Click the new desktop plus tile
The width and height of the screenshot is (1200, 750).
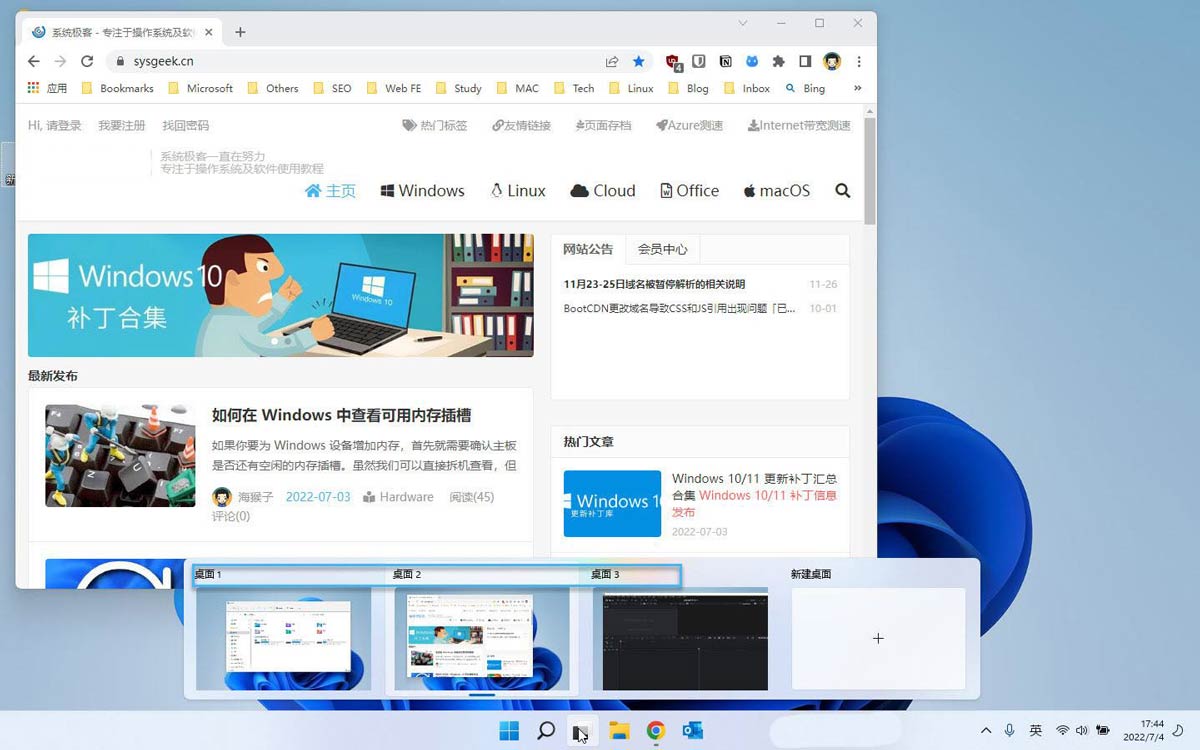point(878,638)
